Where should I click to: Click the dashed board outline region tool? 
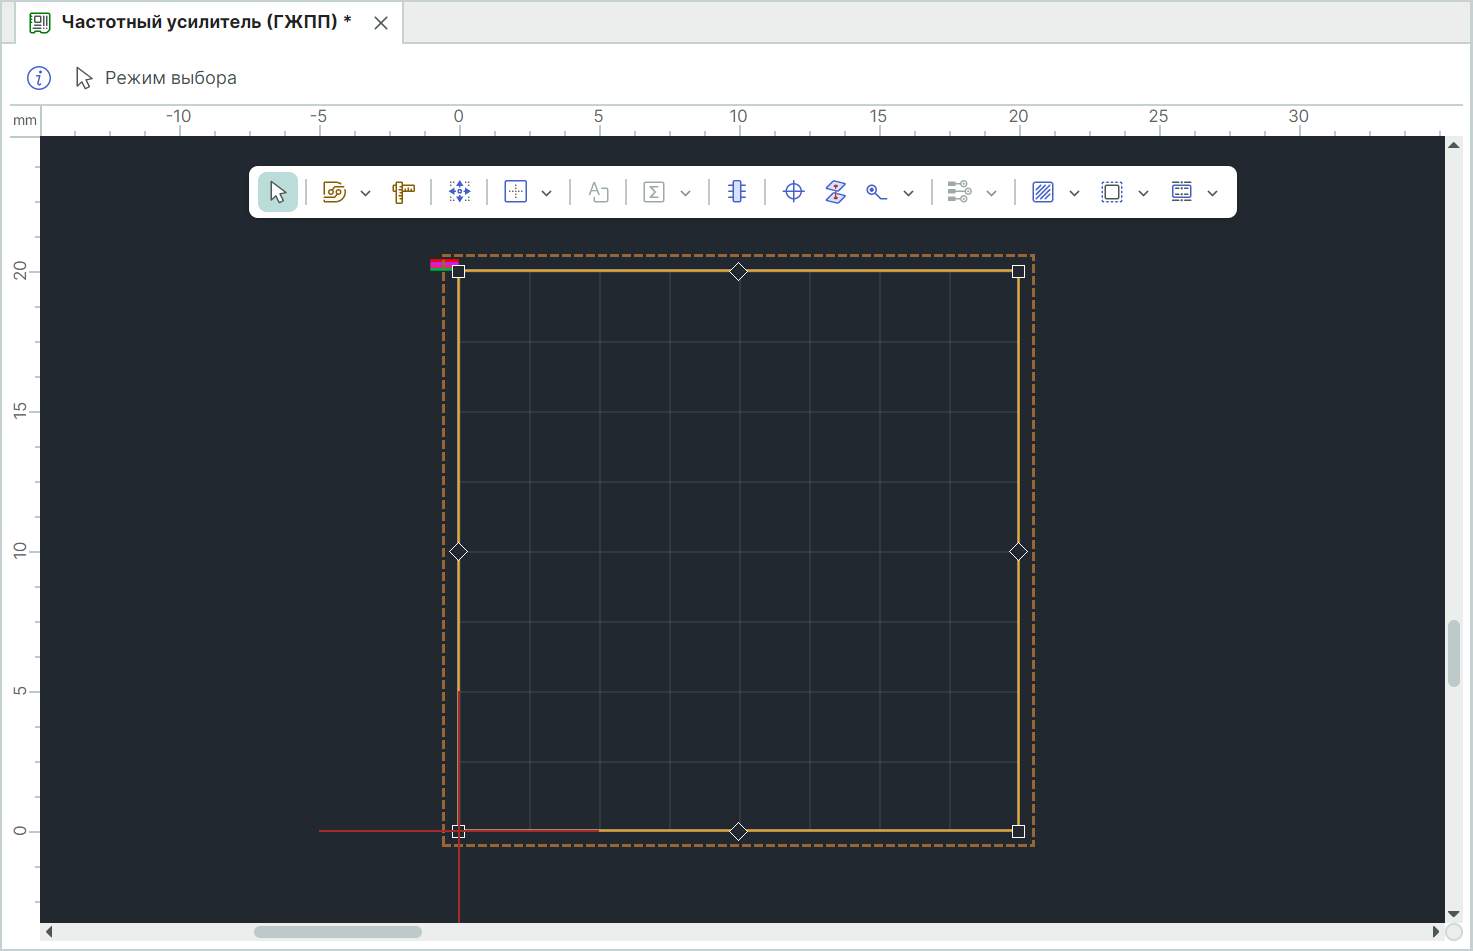tap(1112, 192)
